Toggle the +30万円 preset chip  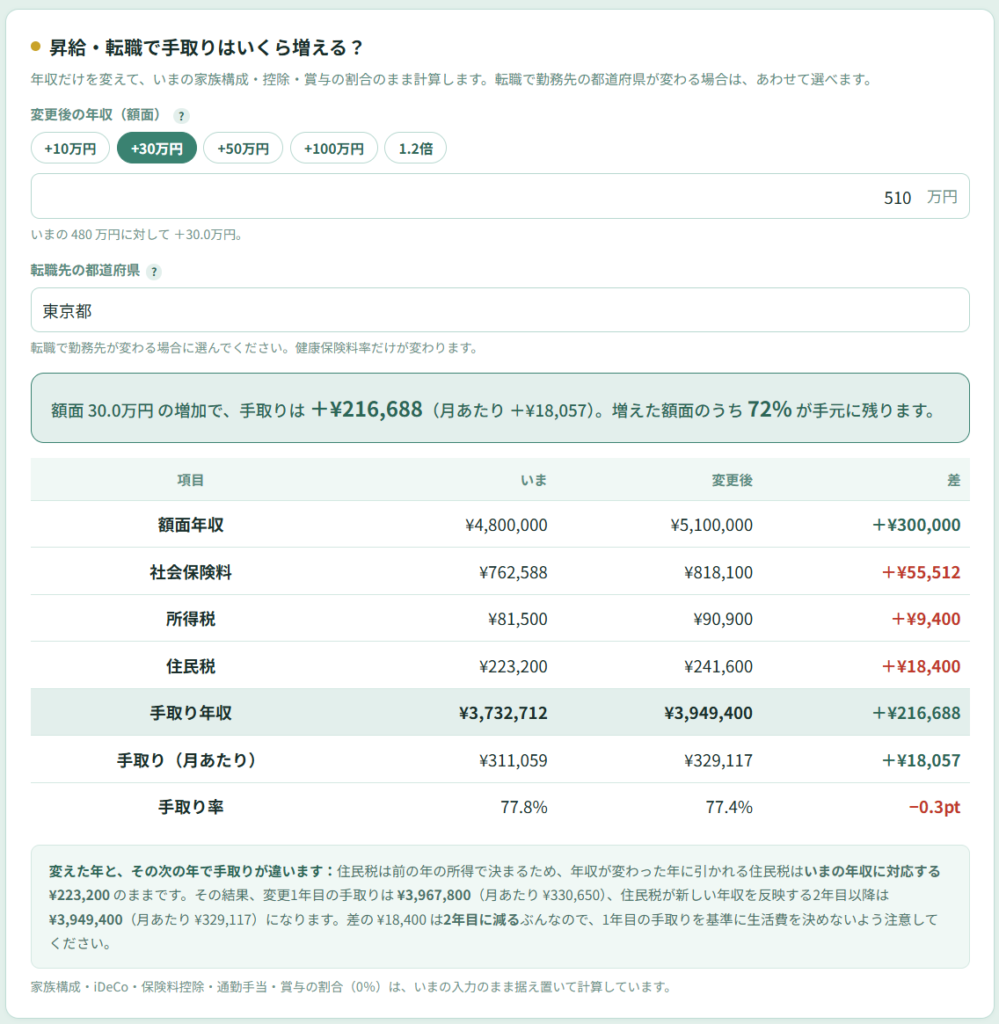(157, 148)
